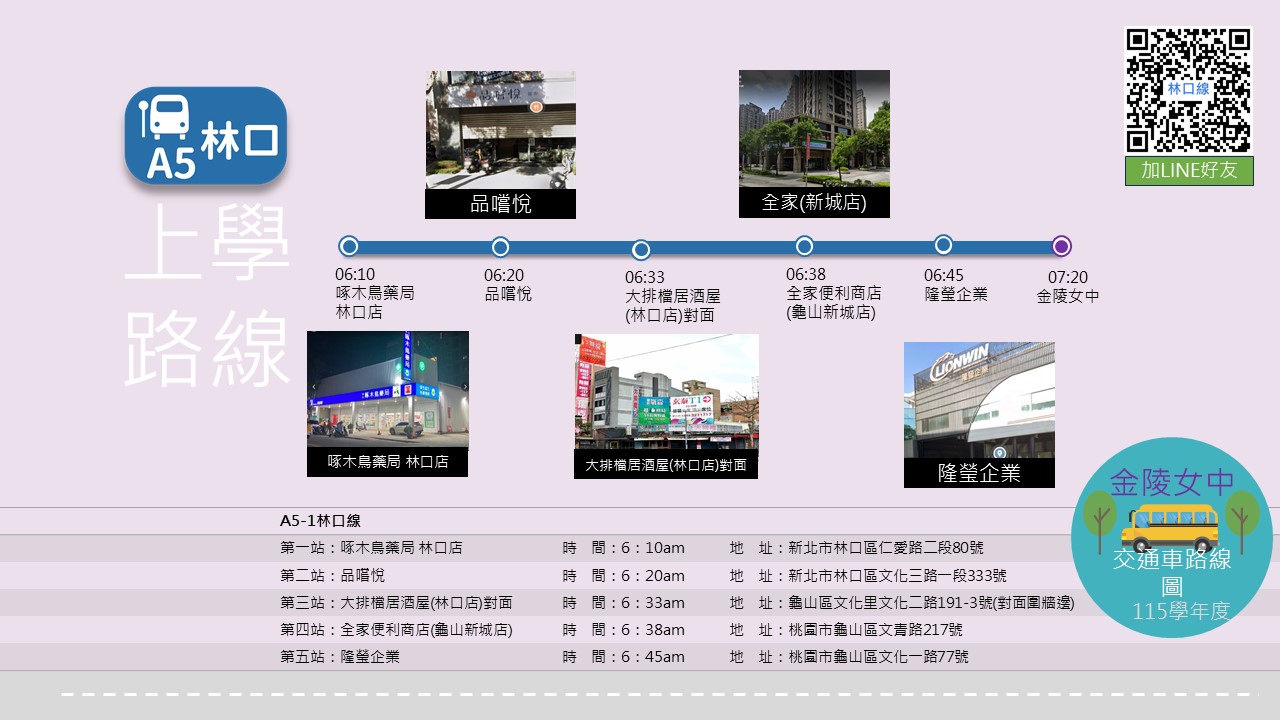This screenshot has width=1280, height=720.
Task: Click the A5 林口 bus route badge
Action: tap(206, 136)
